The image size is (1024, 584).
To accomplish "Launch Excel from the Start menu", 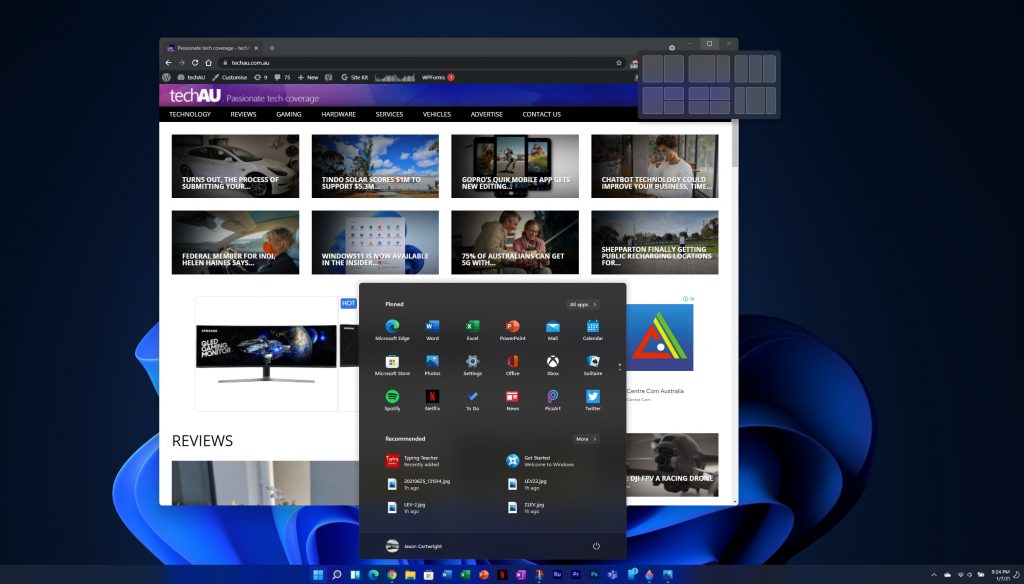I will 472,328.
